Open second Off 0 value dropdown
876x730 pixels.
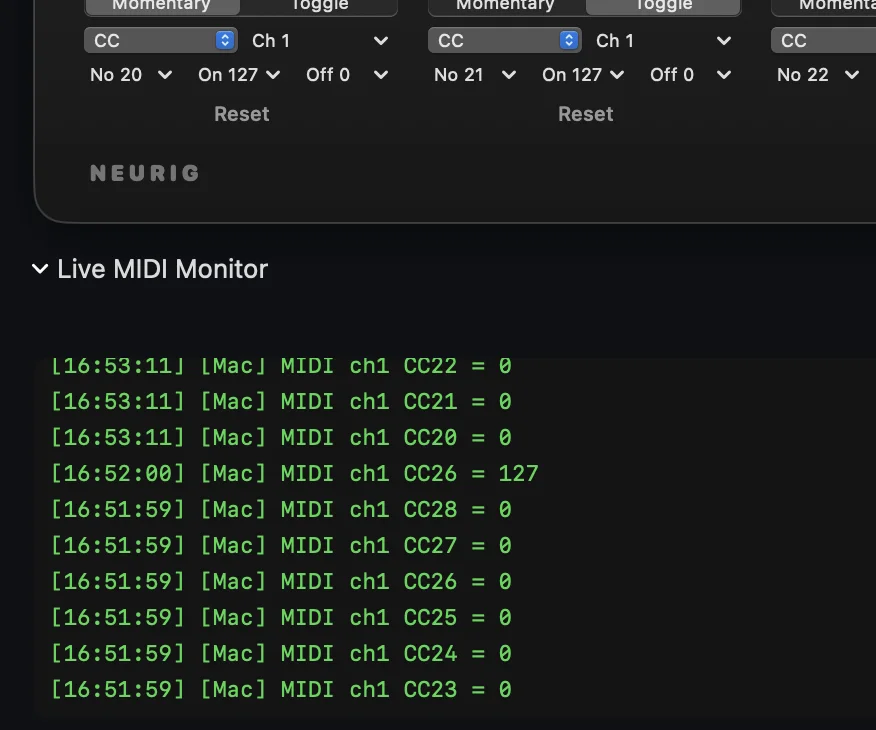coord(691,75)
